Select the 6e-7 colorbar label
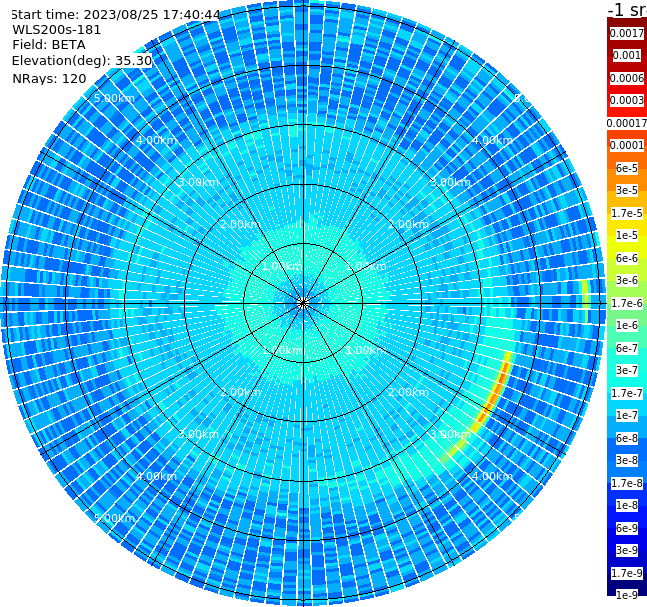Image resolution: width=647 pixels, height=607 pixels. 627,348
